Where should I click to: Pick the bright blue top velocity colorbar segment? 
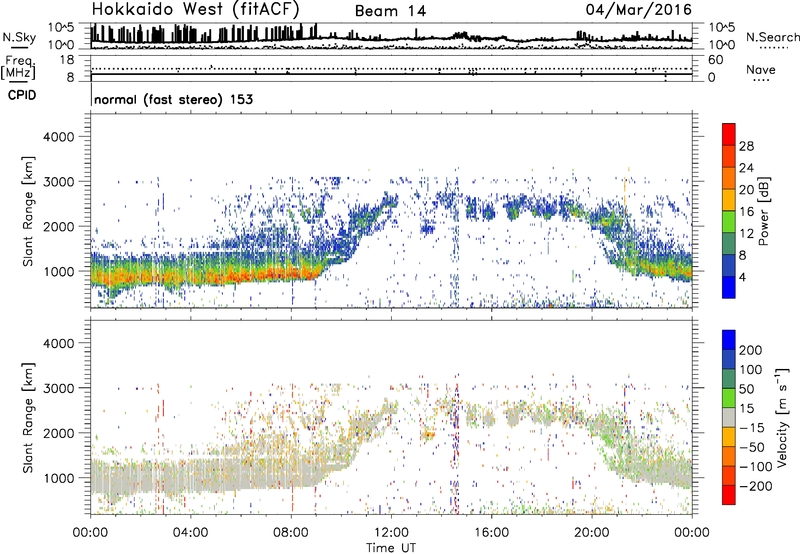(729, 340)
